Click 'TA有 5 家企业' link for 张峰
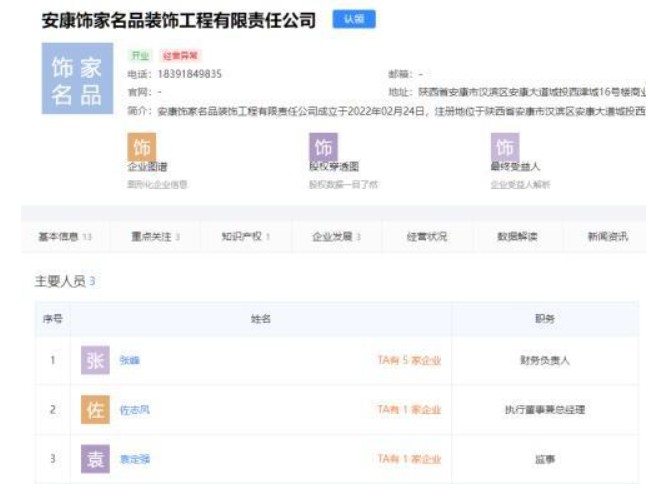The height and width of the screenshot is (500, 657). pos(409,361)
